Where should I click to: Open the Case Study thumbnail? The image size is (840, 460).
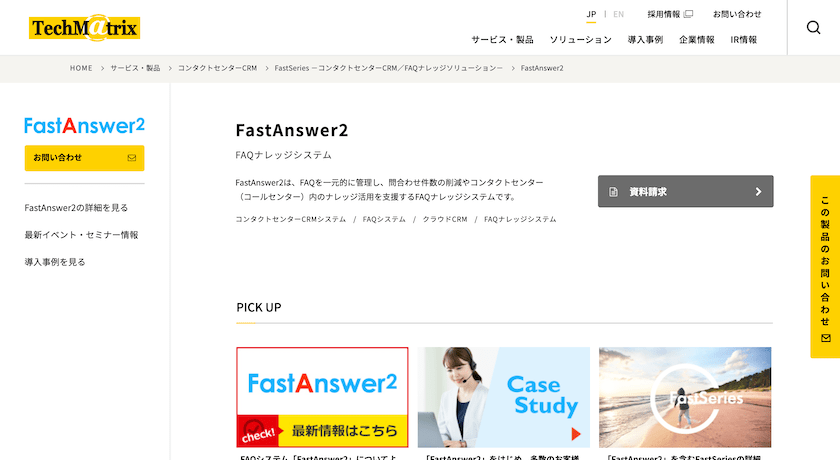coord(504,397)
